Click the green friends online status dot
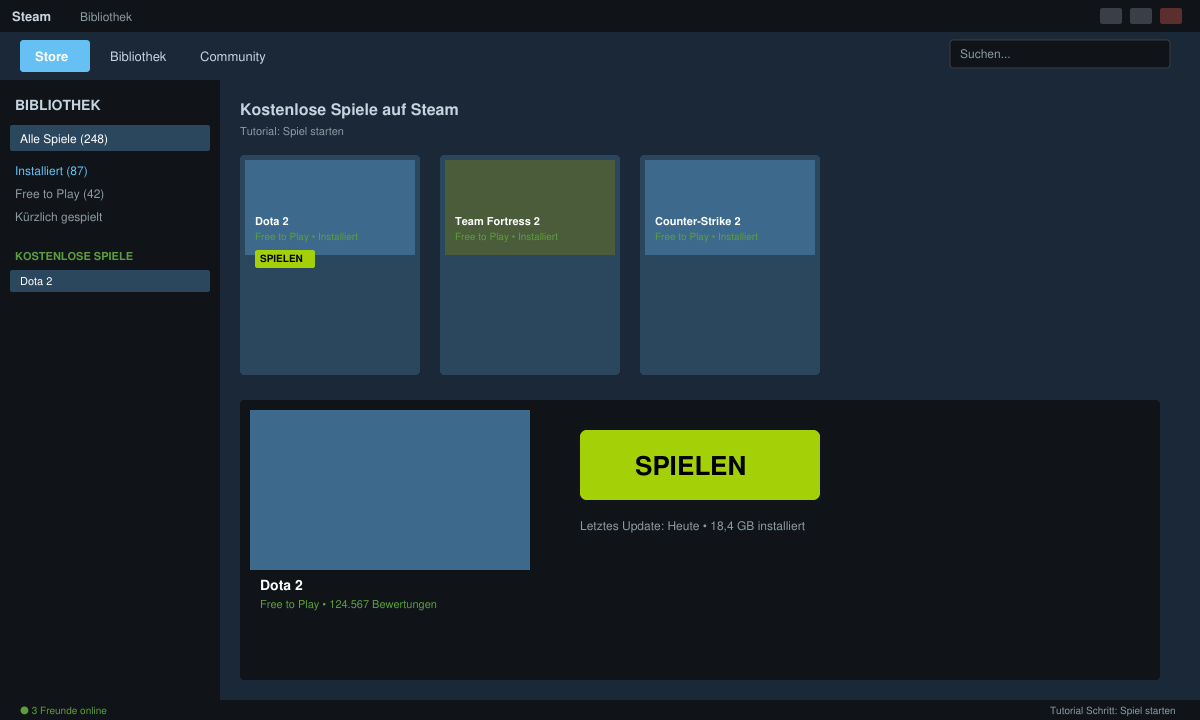The image size is (1200, 720). 24,711
